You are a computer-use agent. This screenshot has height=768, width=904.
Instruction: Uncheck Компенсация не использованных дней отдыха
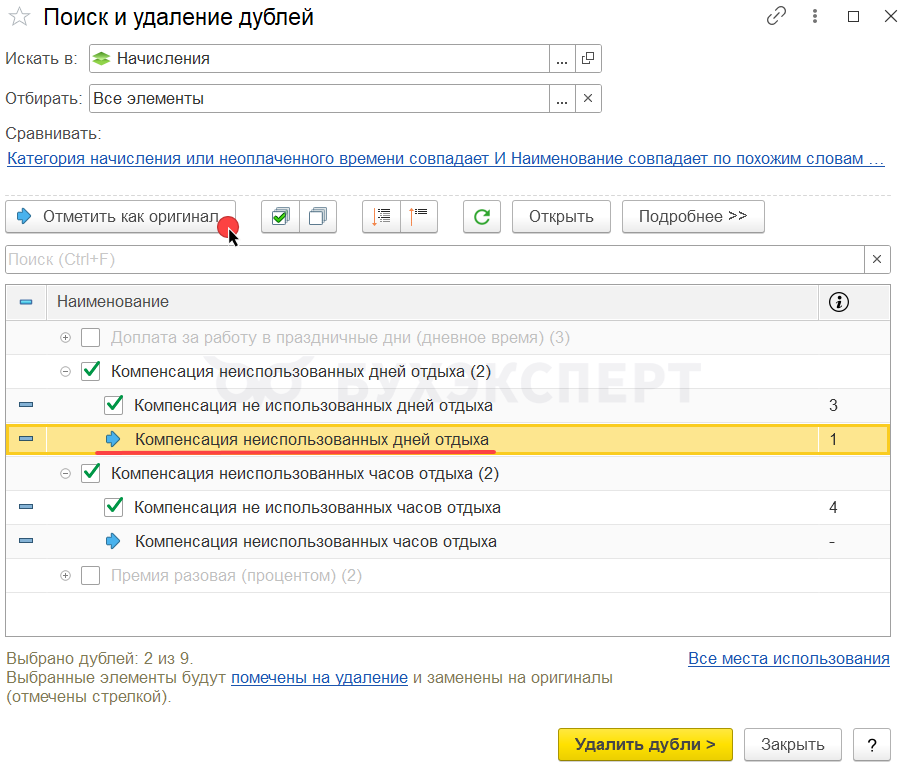pyautogui.click(x=114, y=405)
